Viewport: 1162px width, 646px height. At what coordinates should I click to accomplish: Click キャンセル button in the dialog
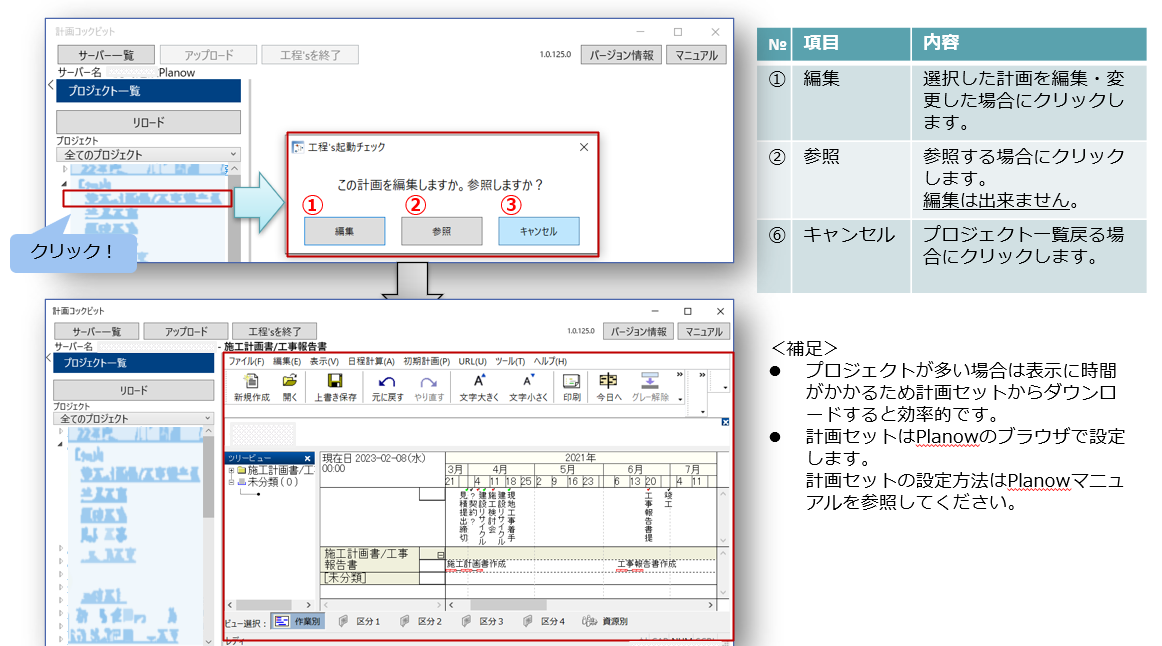point(539,231)
